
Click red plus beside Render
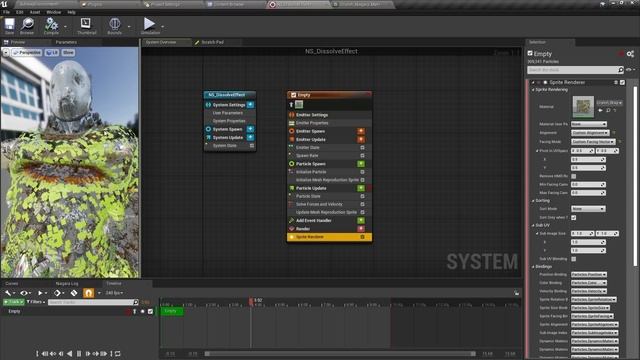(361, 229)
